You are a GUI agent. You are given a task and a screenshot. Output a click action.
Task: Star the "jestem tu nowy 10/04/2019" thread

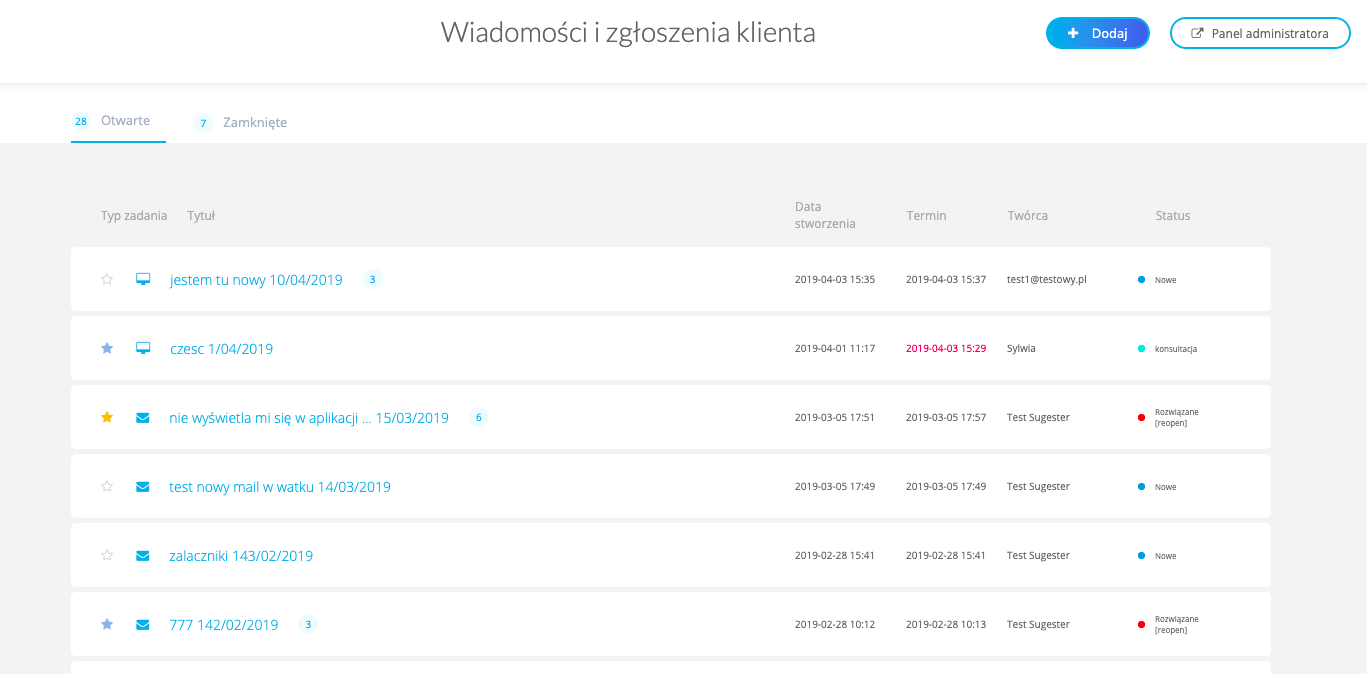[x=107, y=279]
